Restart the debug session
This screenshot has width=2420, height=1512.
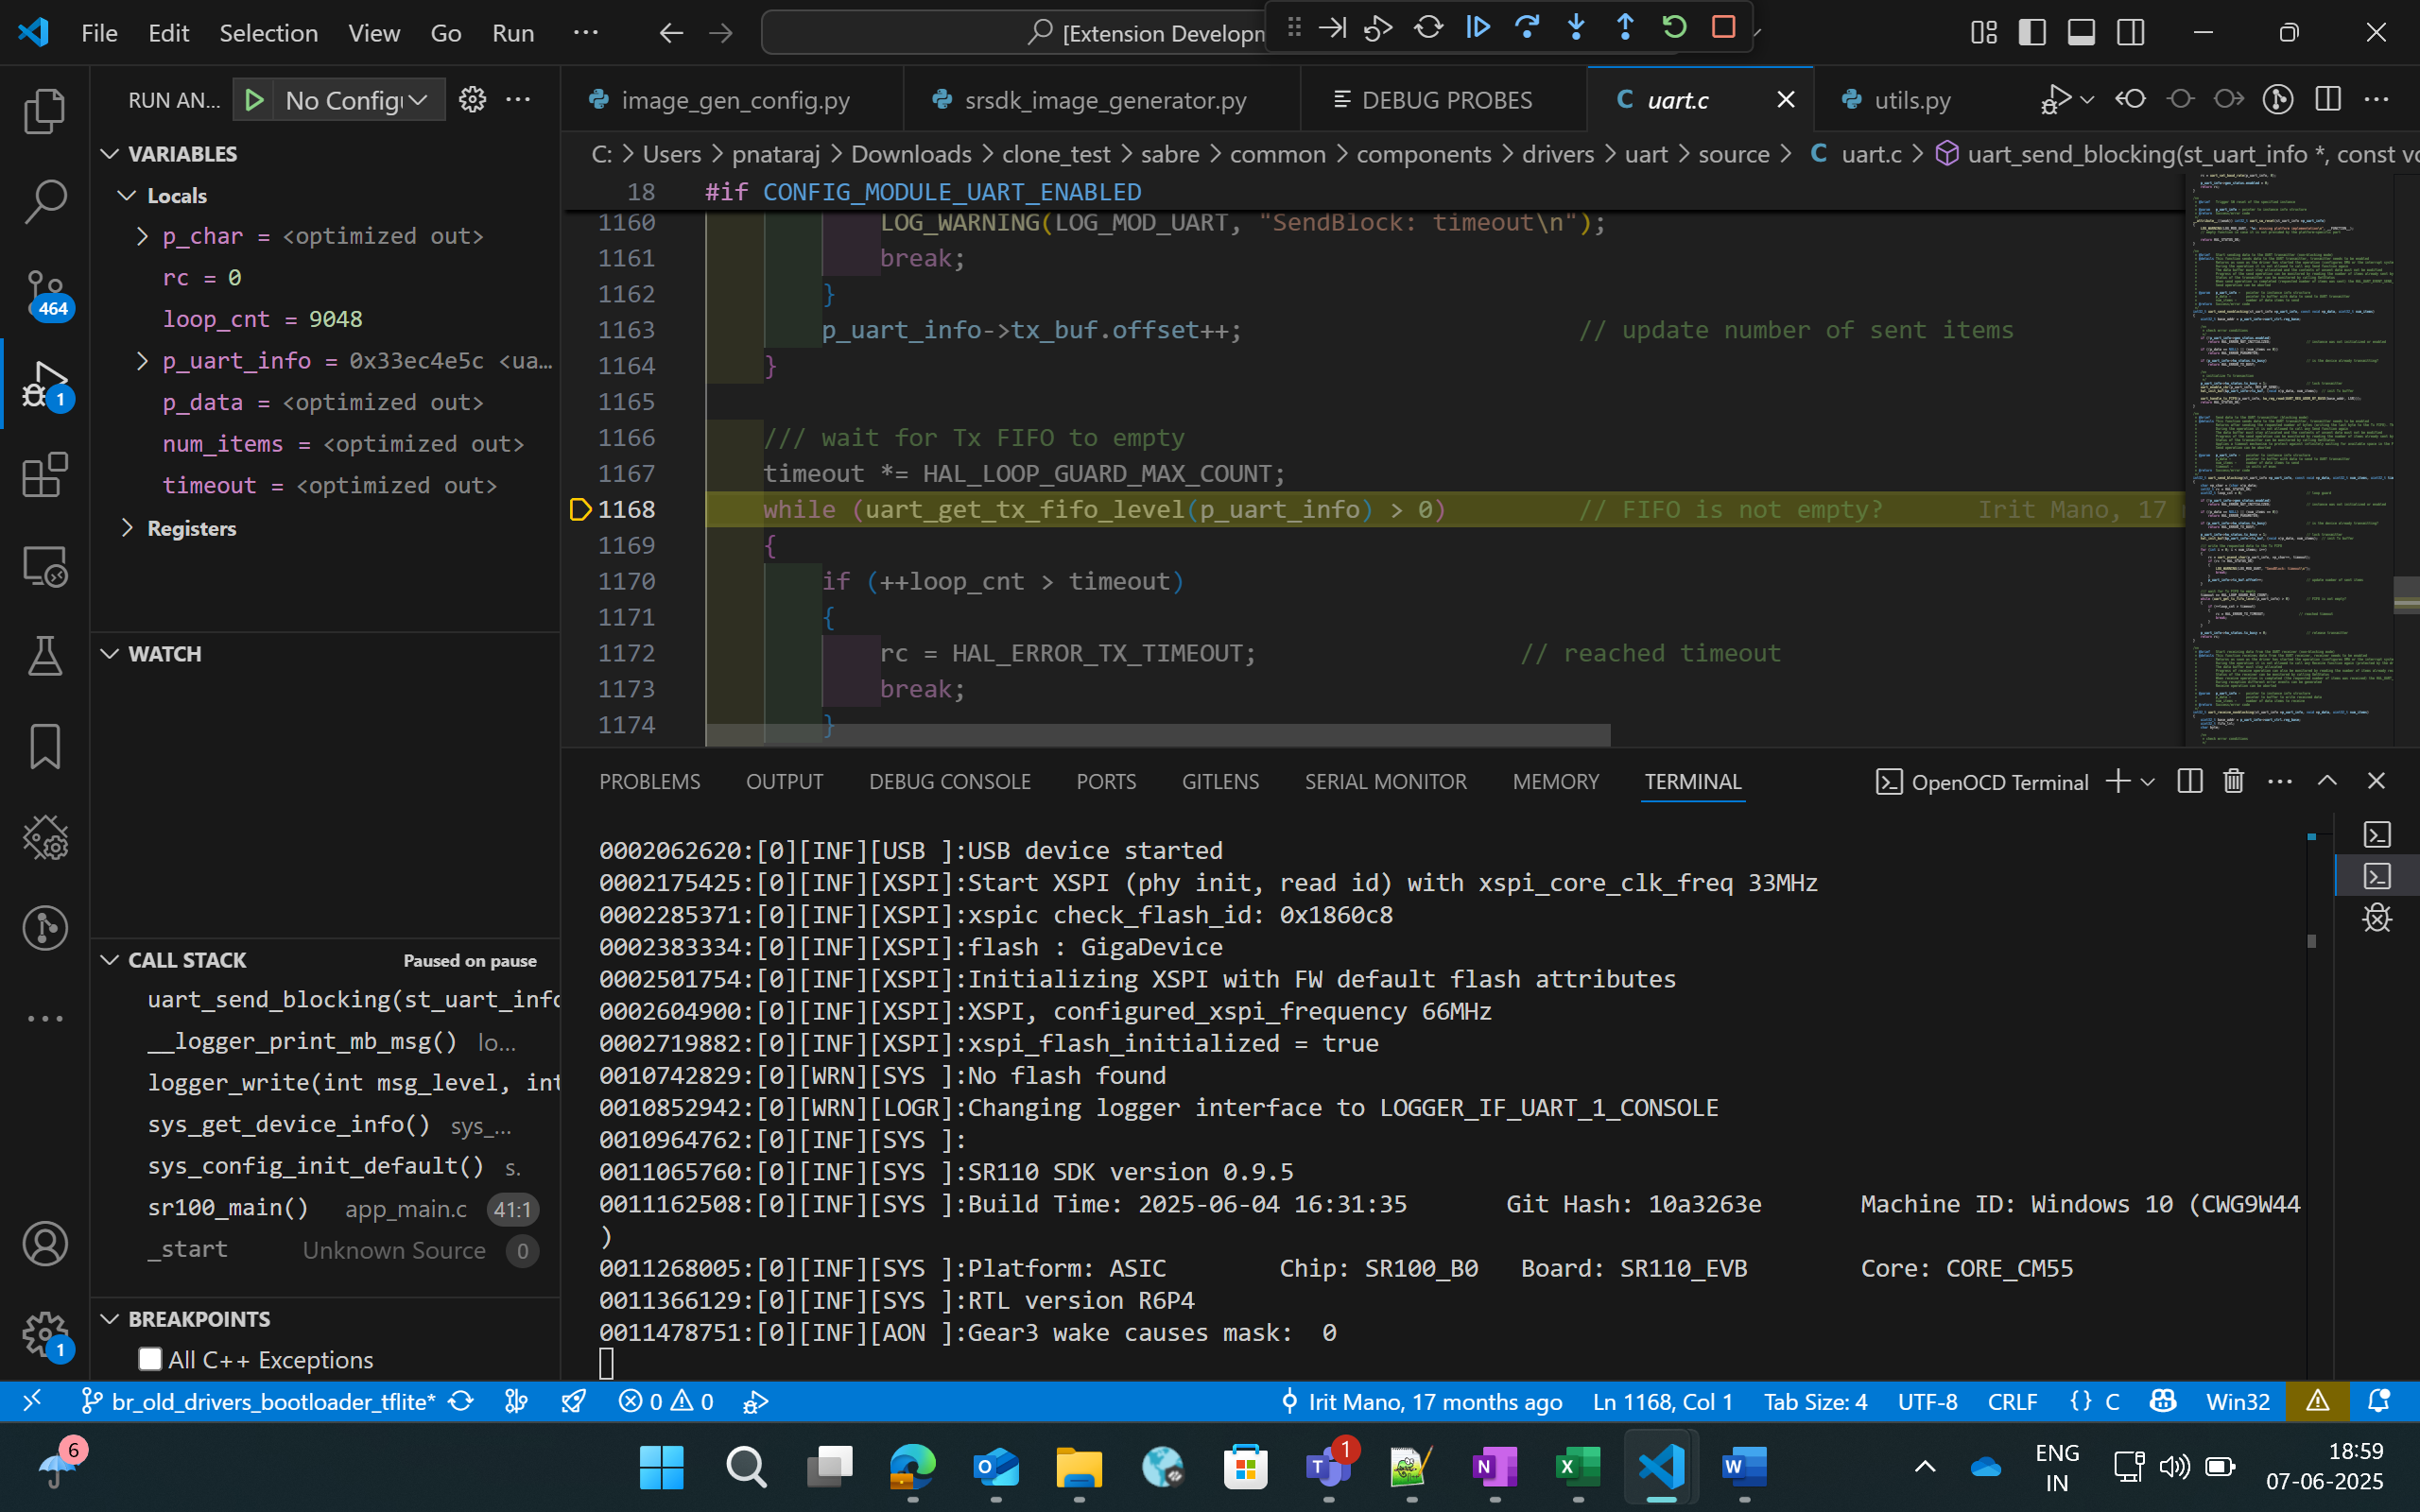pos(1676,27)
